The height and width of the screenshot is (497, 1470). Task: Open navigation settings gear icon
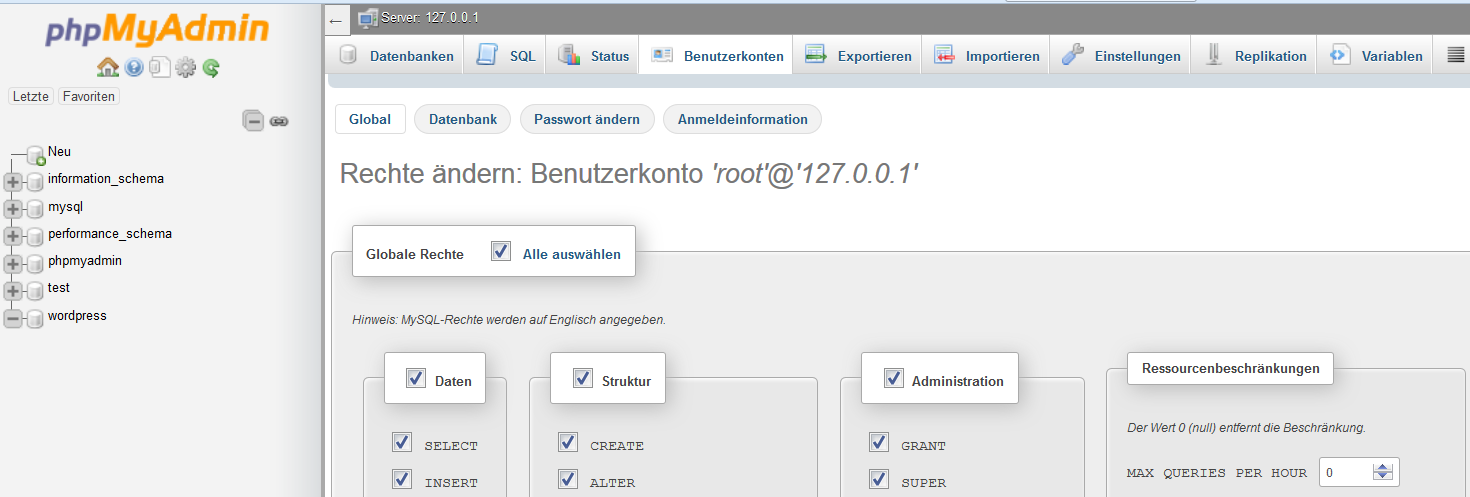click(185, 68)
